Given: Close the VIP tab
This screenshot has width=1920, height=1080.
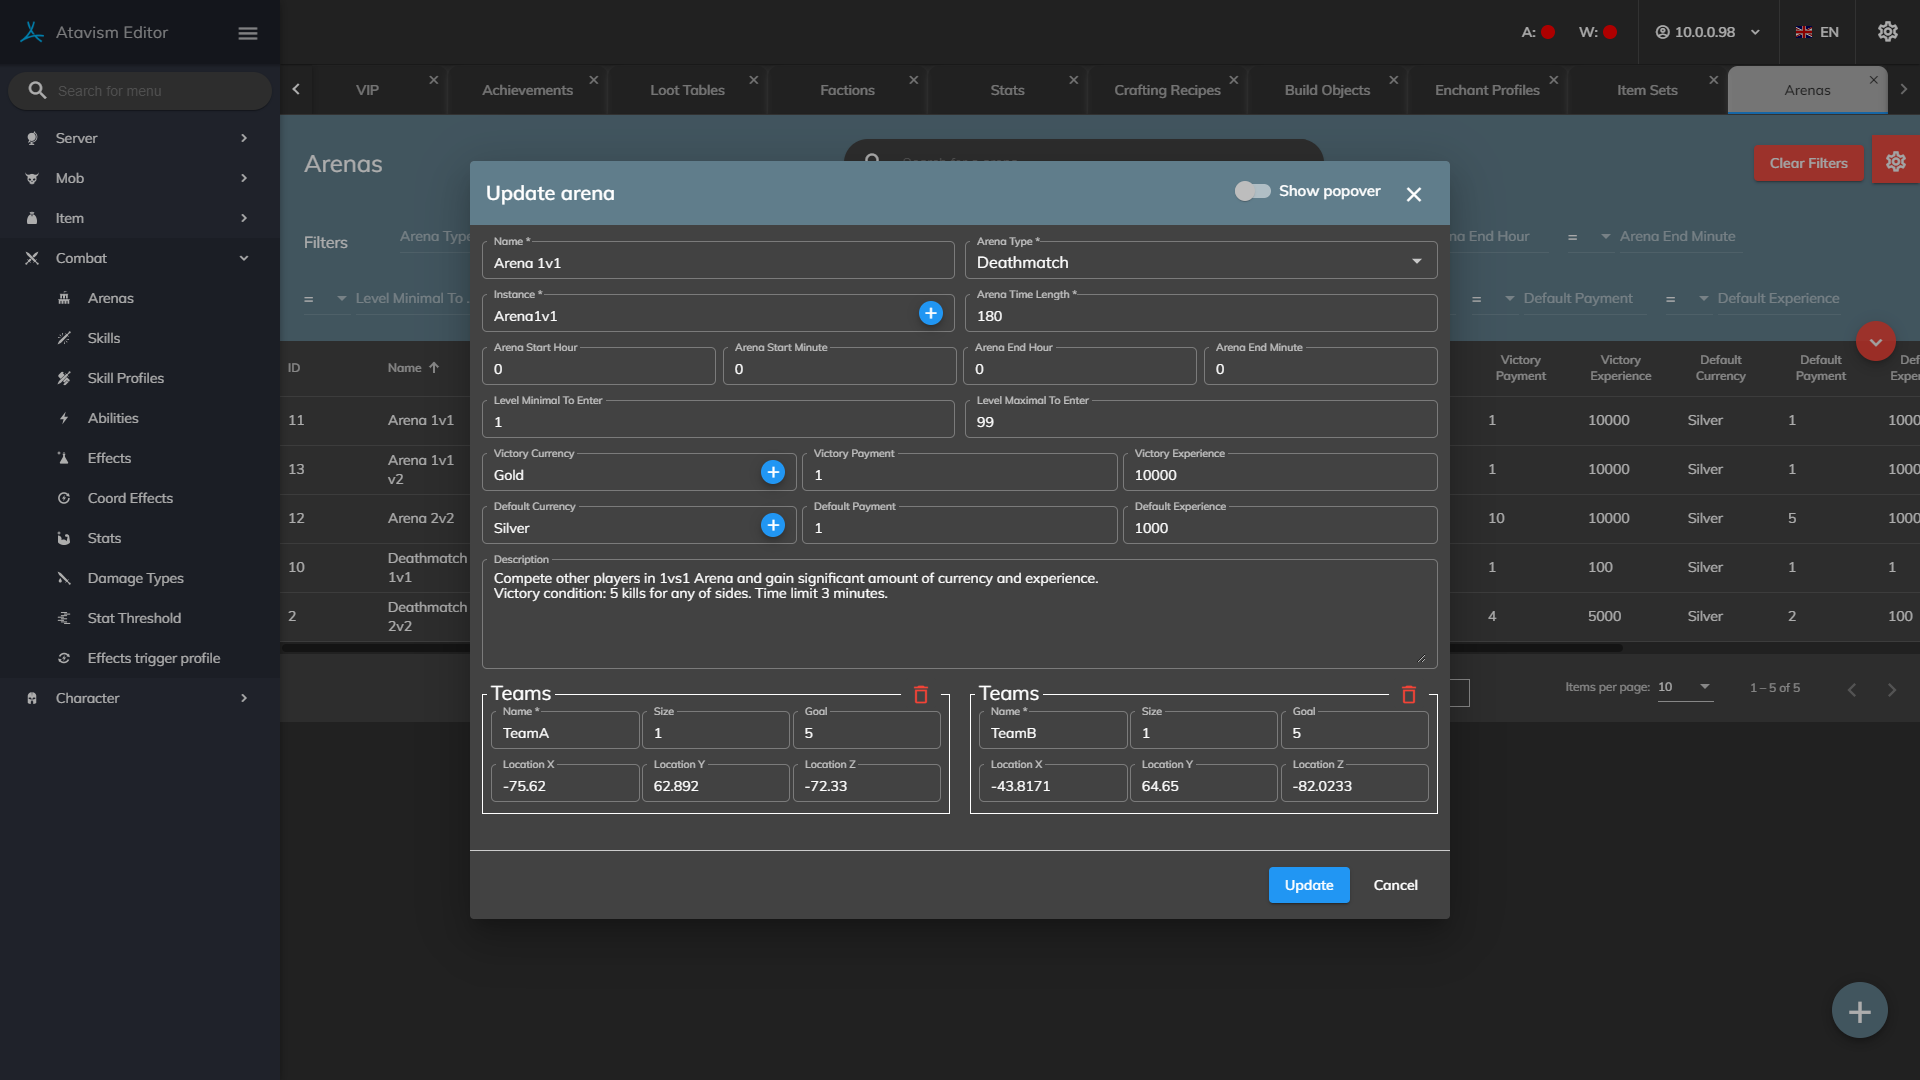Looking at the screenshot, I should (x=433, y=80).
